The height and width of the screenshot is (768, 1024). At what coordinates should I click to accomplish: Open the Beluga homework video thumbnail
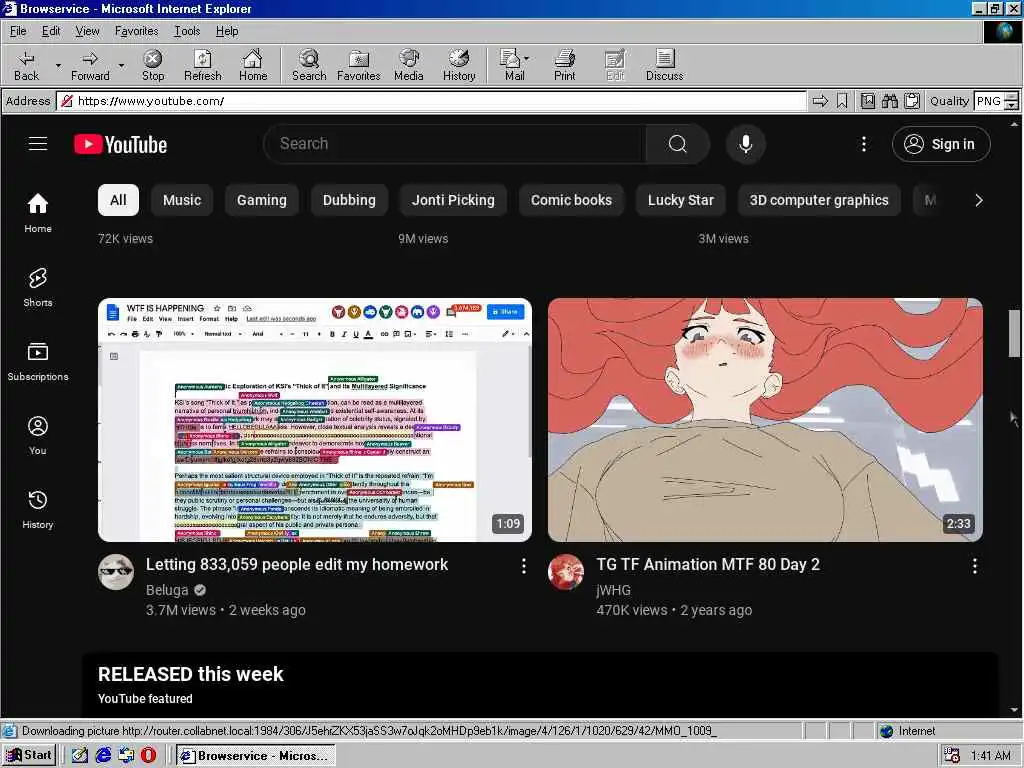coord(315,420)
